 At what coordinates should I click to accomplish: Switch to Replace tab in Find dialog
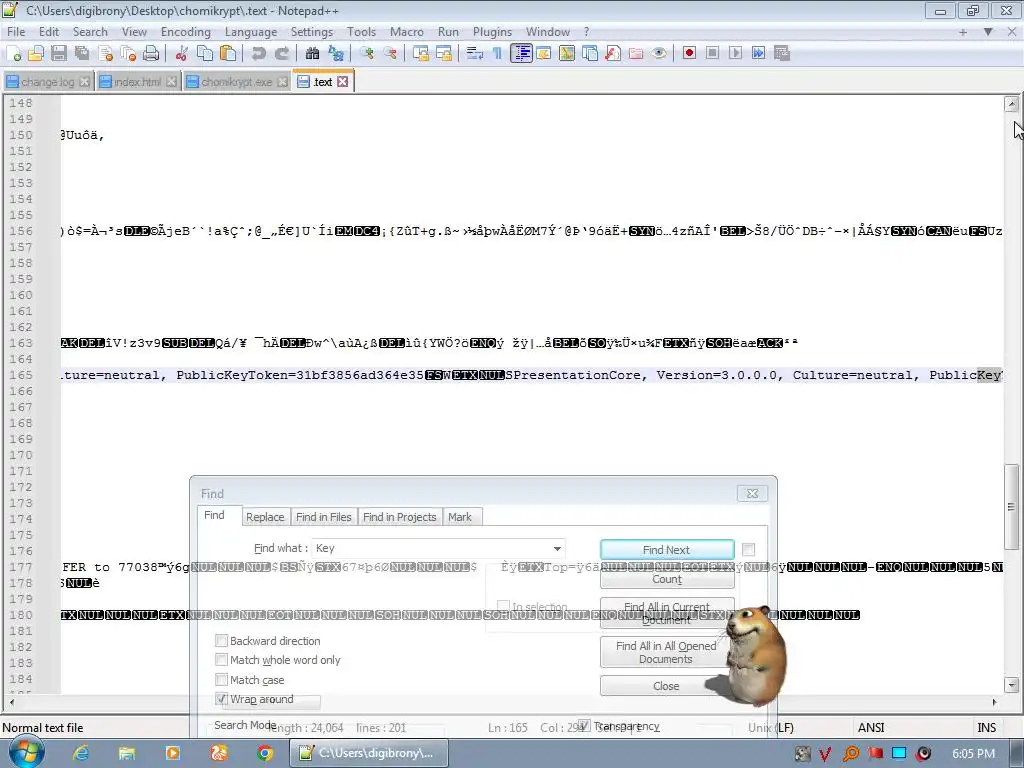pyautogui.click(x=265, y=517)
